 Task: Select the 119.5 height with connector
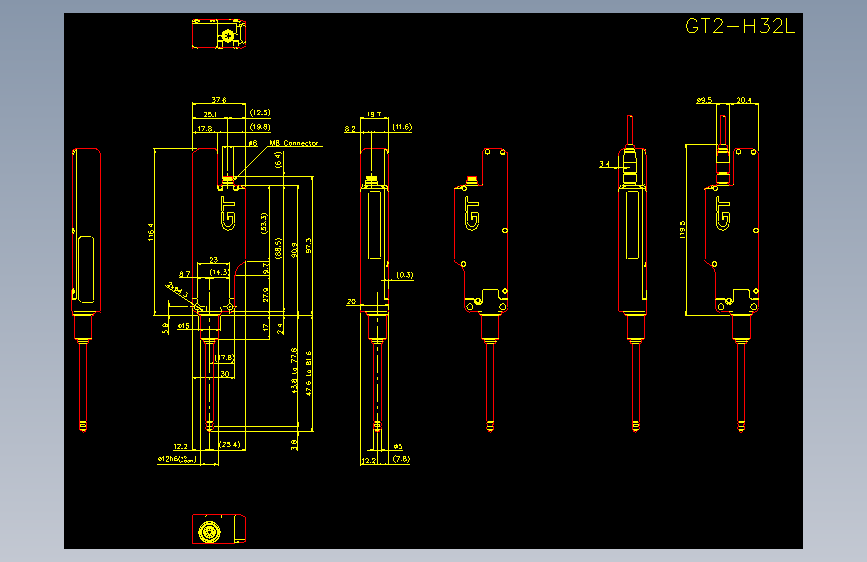(x=682, y=230)
